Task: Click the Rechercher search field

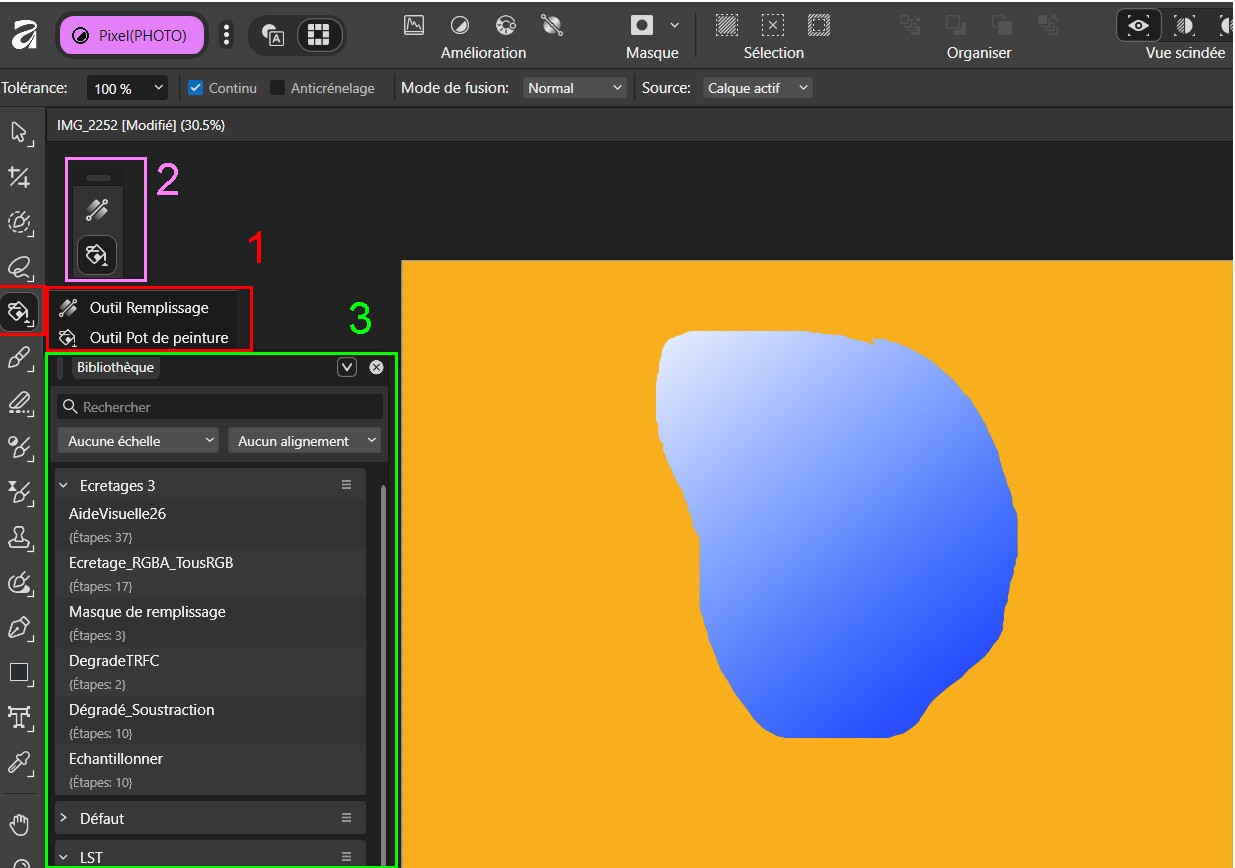Action: click(220, 407)
